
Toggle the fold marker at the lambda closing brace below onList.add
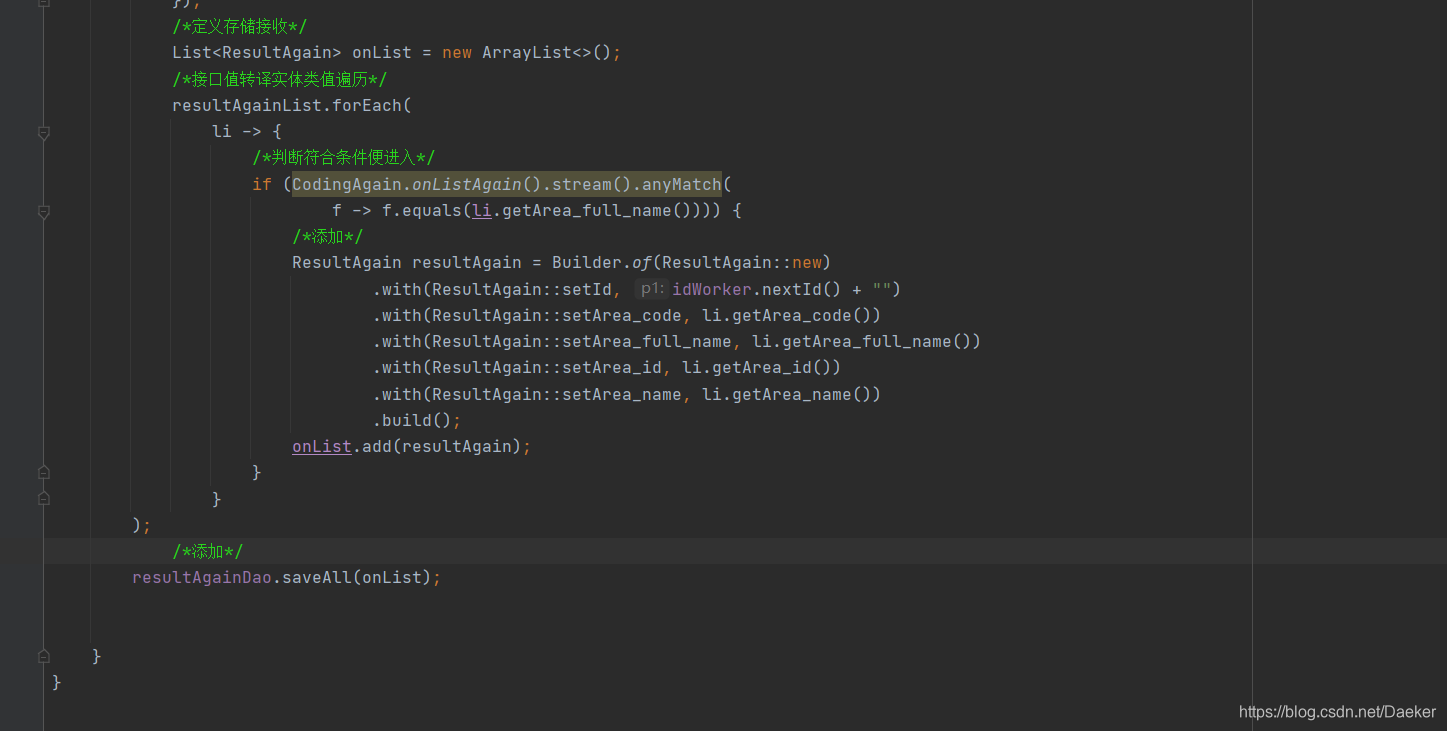coord(43,498)
